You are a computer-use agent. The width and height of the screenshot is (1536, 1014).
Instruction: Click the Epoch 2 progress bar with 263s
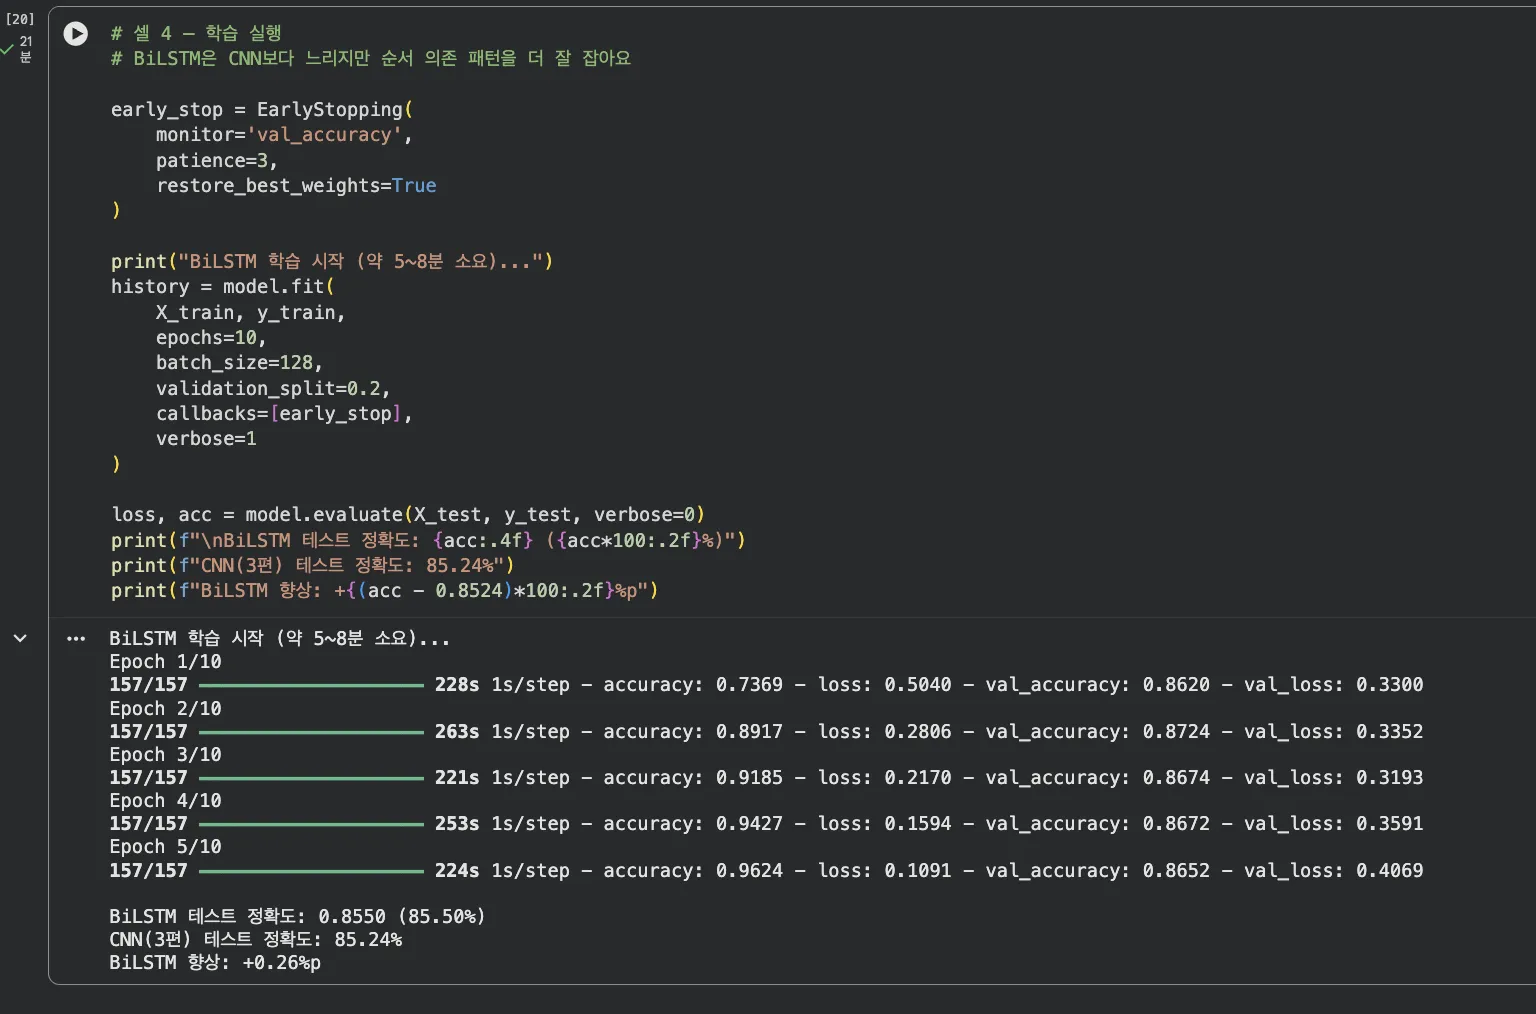(x=311, y=732)
